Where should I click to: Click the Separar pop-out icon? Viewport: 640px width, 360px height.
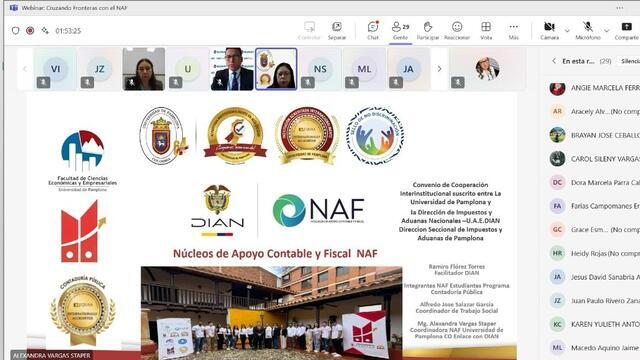tap(337, 31)
